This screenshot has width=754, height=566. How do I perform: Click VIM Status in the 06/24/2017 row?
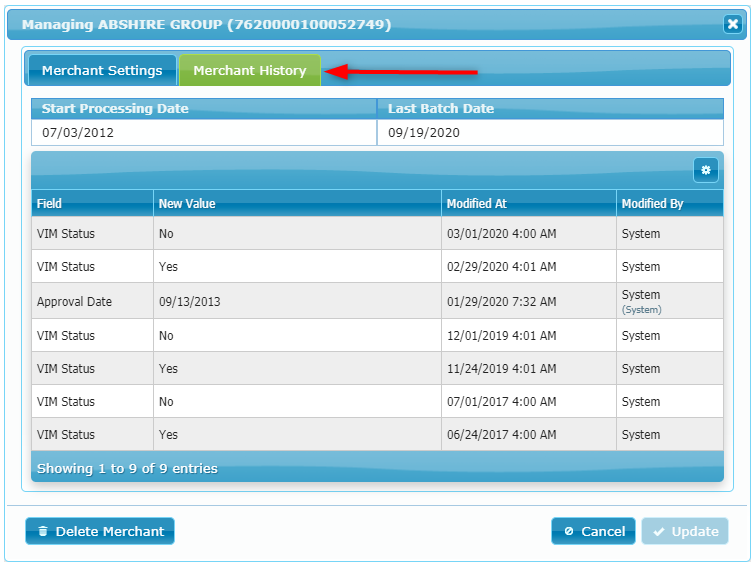[x=66, y=434]
